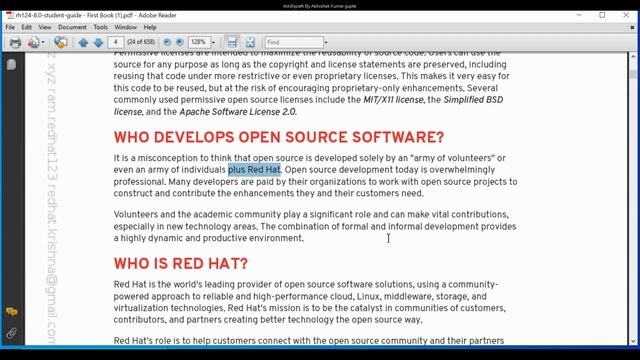640x360 pixels.
Task: Click the Adobe Reader PDF title bar icon
Action: point(10,16)
